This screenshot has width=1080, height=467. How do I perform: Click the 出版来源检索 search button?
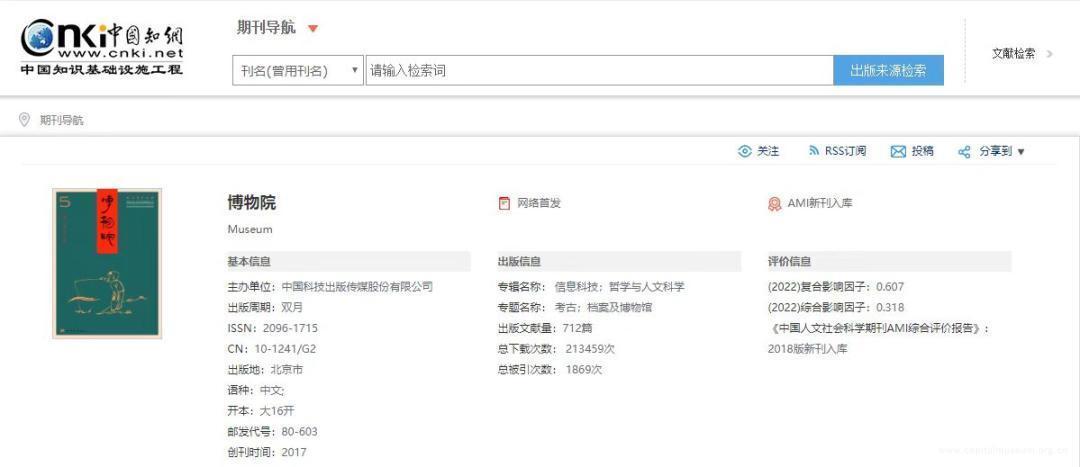(888, 71)
